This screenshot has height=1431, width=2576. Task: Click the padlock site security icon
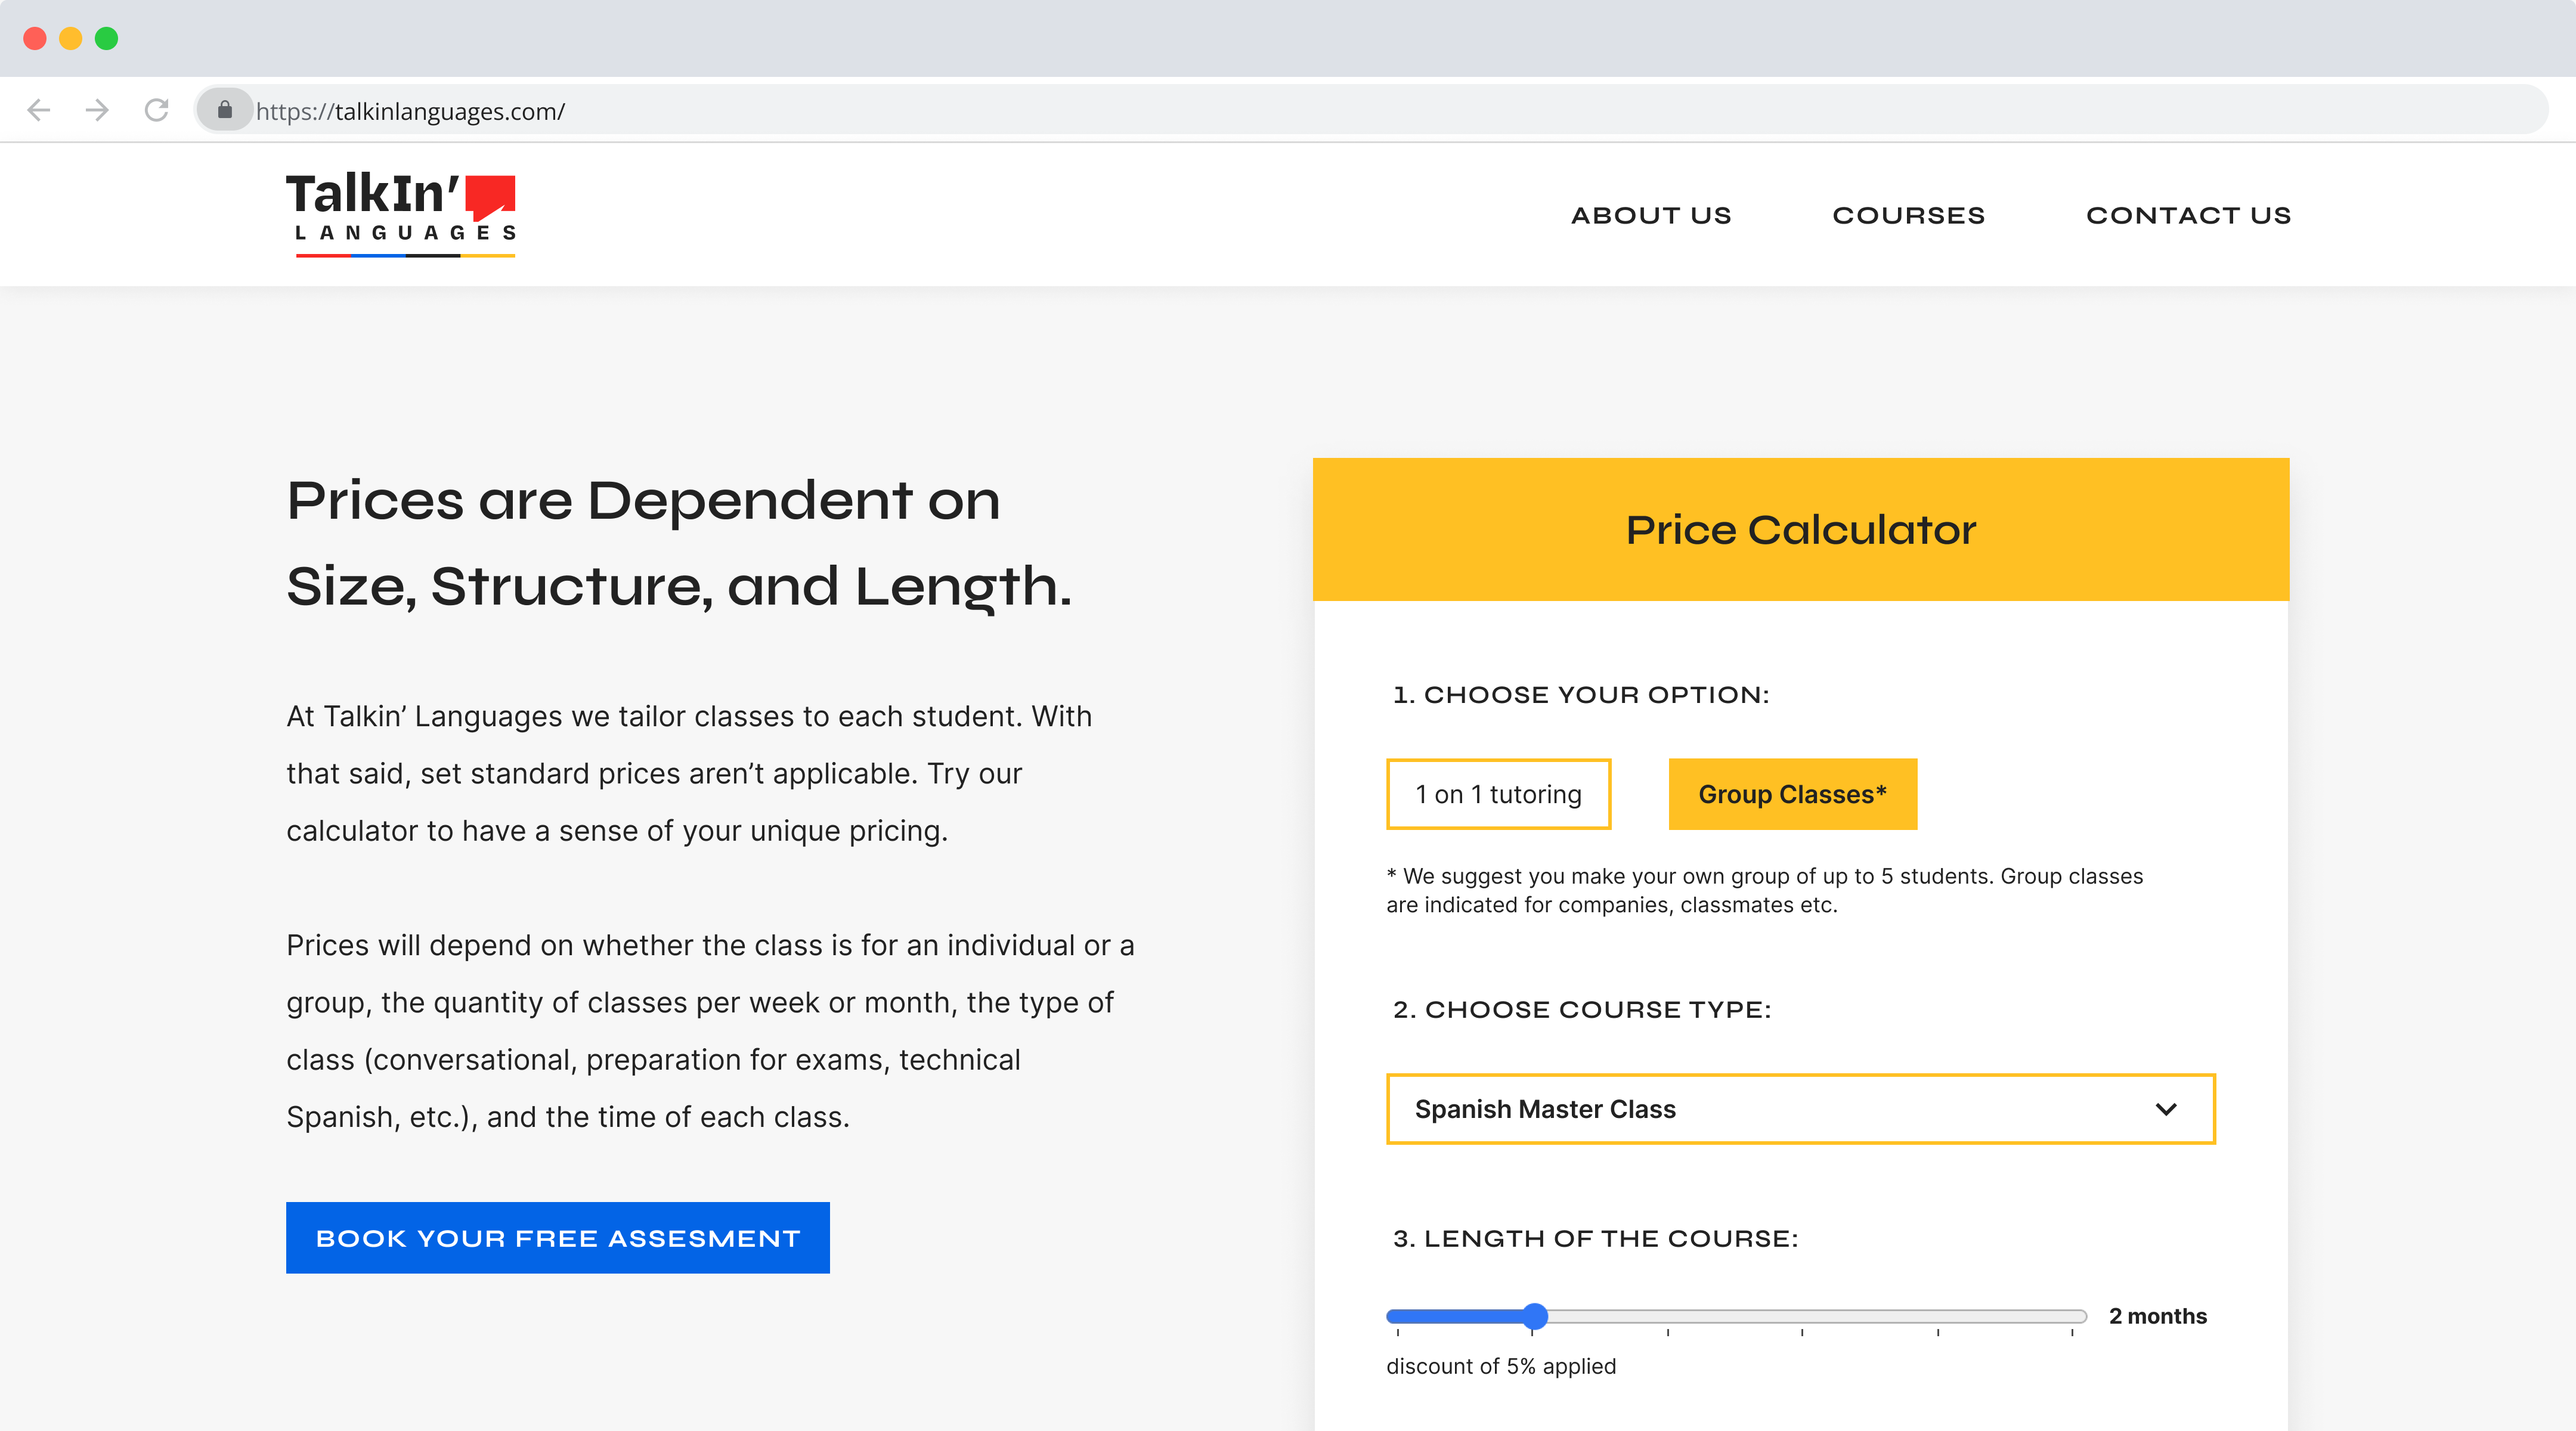pos(225,110)
